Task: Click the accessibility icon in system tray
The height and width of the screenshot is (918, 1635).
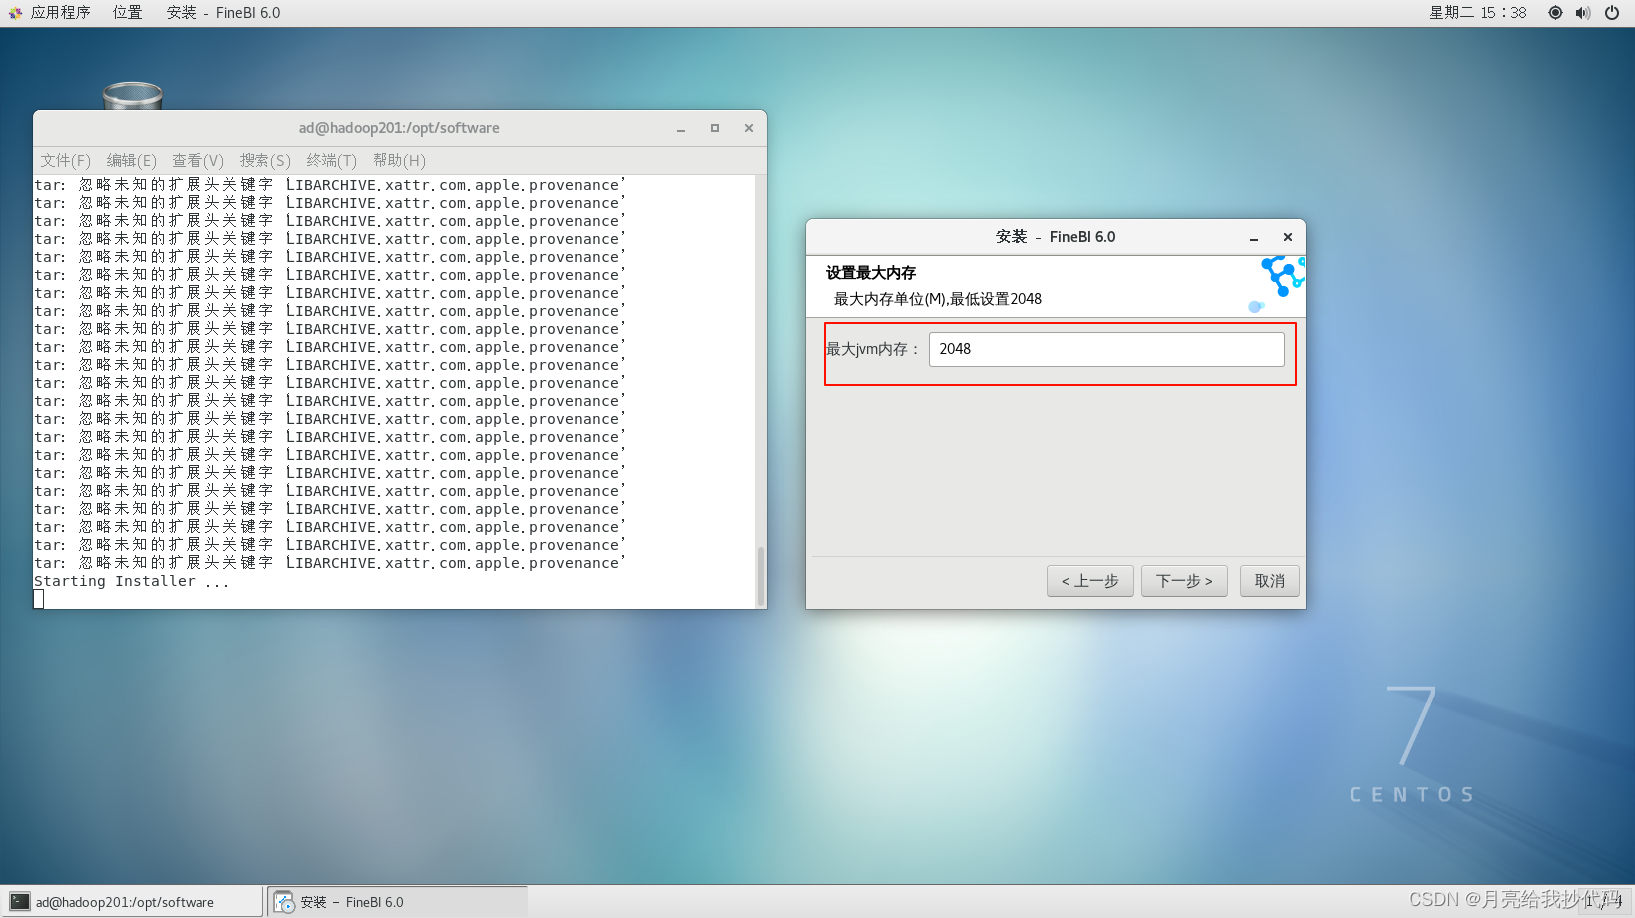Action: (1555, 13)
